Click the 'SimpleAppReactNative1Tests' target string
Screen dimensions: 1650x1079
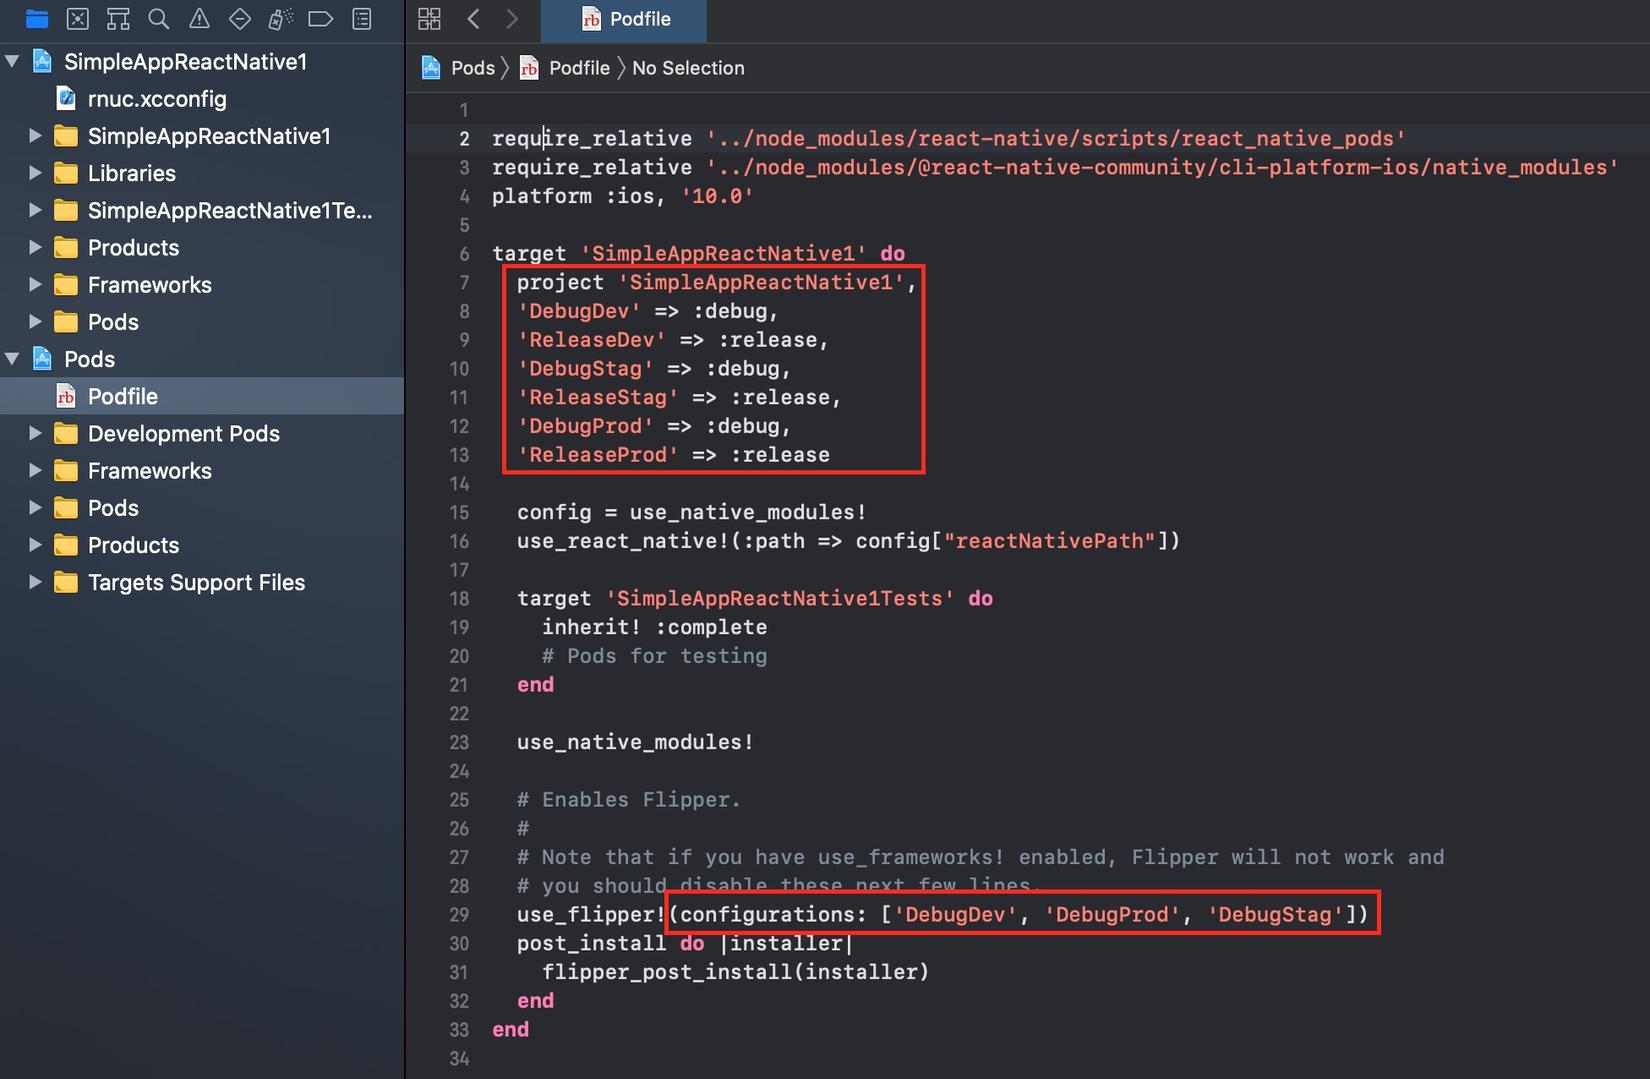coord(780,598)
